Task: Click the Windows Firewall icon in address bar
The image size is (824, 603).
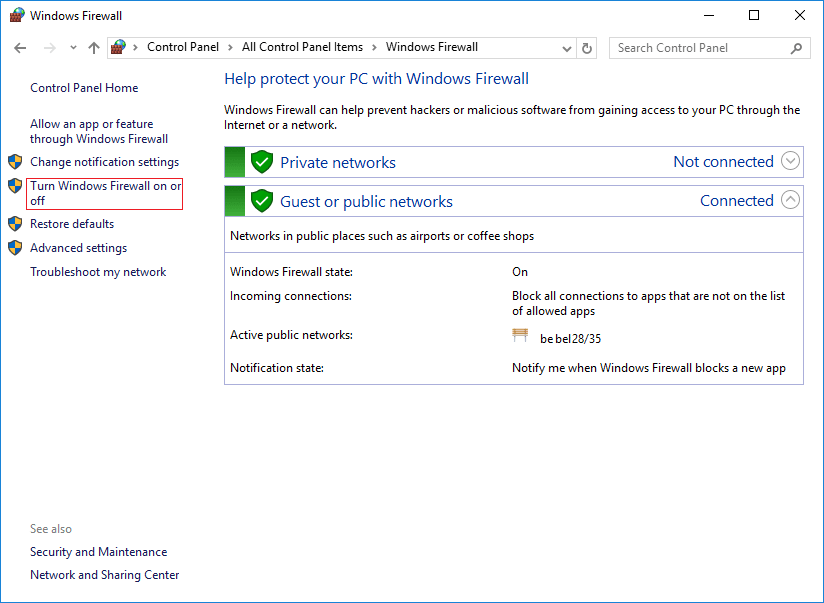Action: pos(119,47)
